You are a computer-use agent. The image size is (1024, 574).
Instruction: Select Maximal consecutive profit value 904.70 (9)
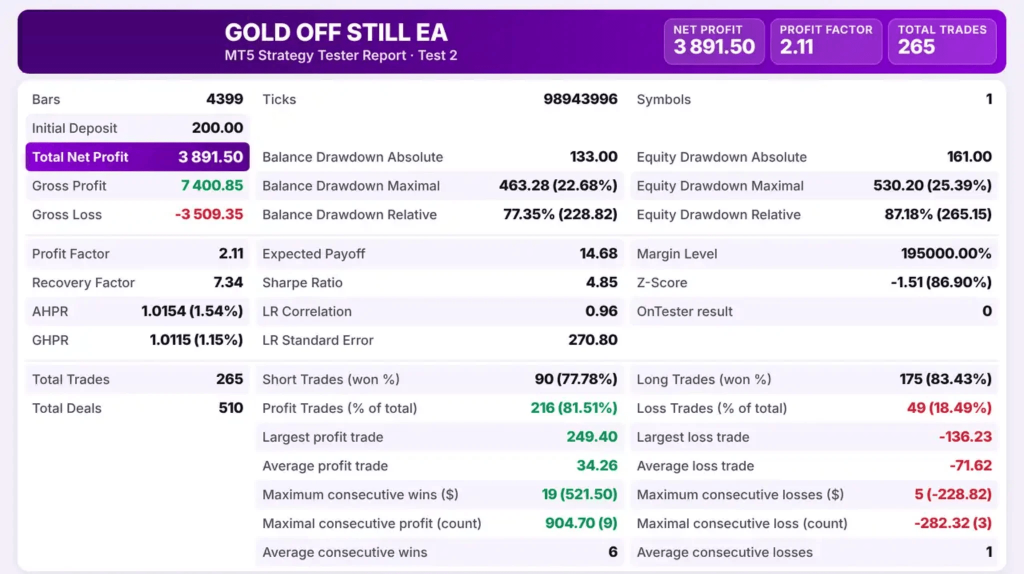click(581, 522)
